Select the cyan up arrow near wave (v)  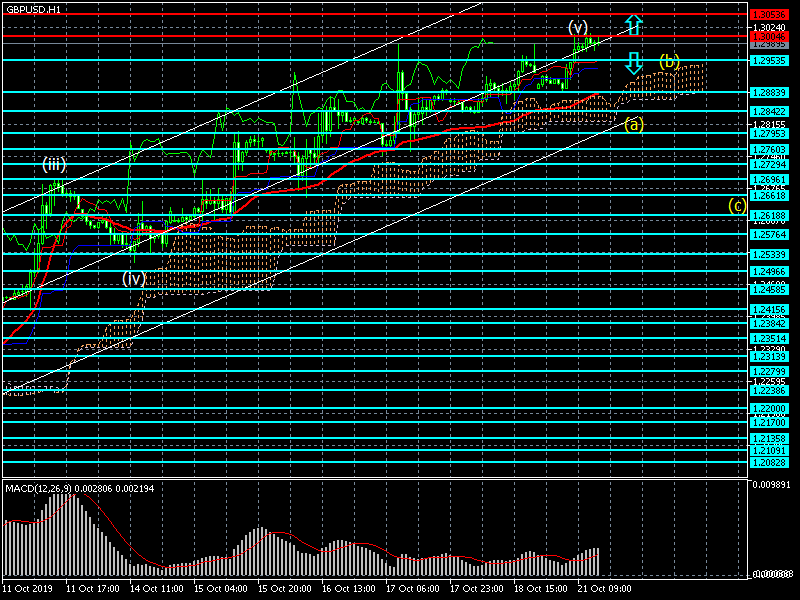click(634, 24)
